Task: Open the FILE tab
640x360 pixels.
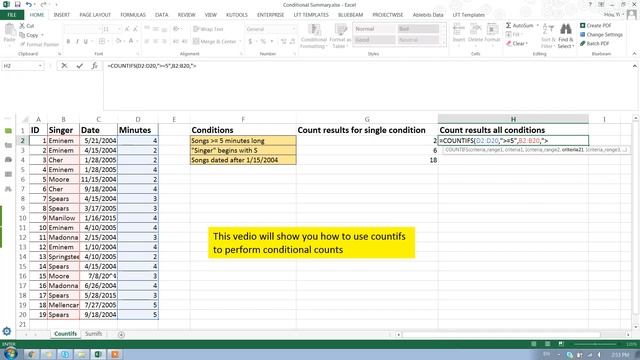Action: click(12, 15)
